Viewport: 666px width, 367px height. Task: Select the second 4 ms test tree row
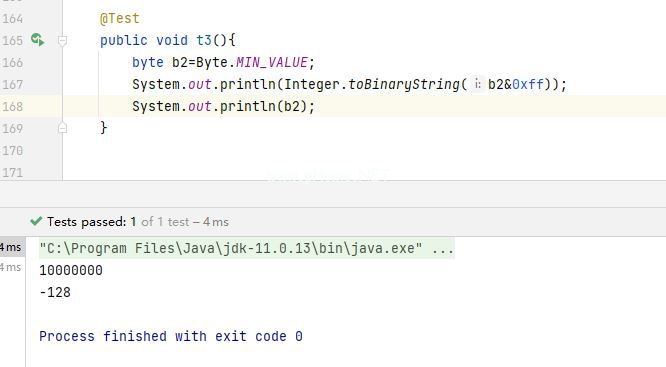tap(11, 268)
